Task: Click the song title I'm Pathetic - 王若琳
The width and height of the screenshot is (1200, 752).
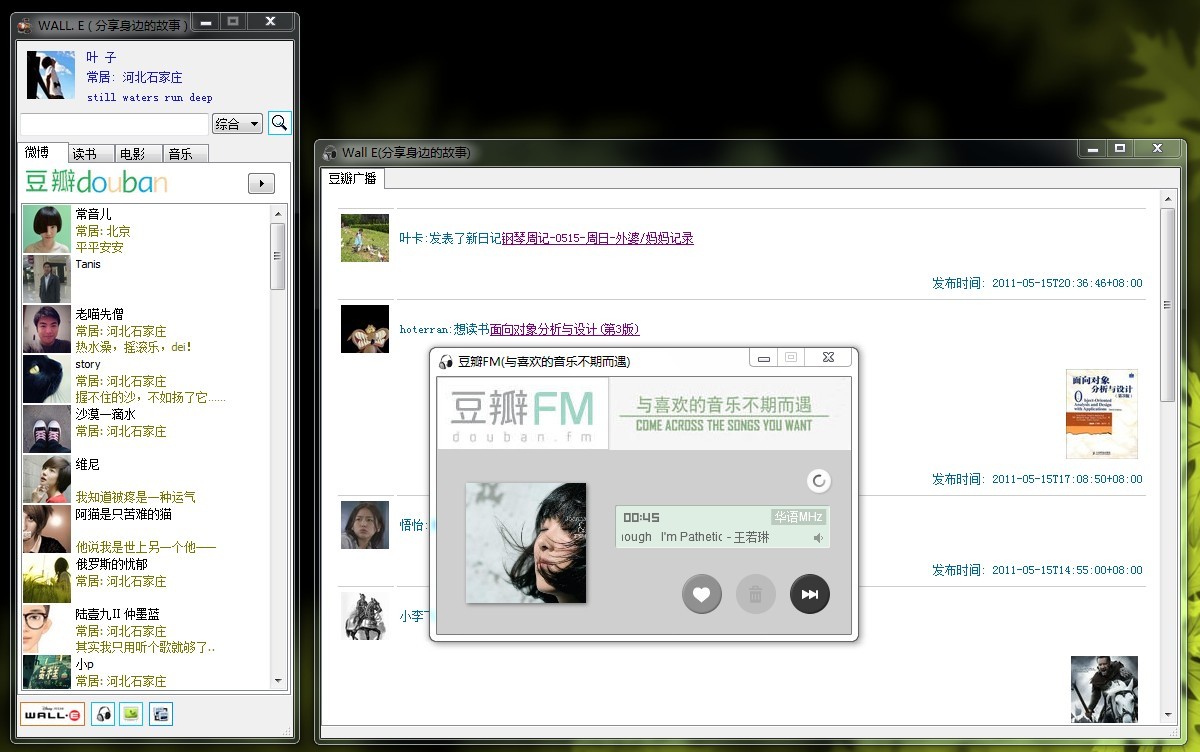Action: coord(715,537)
